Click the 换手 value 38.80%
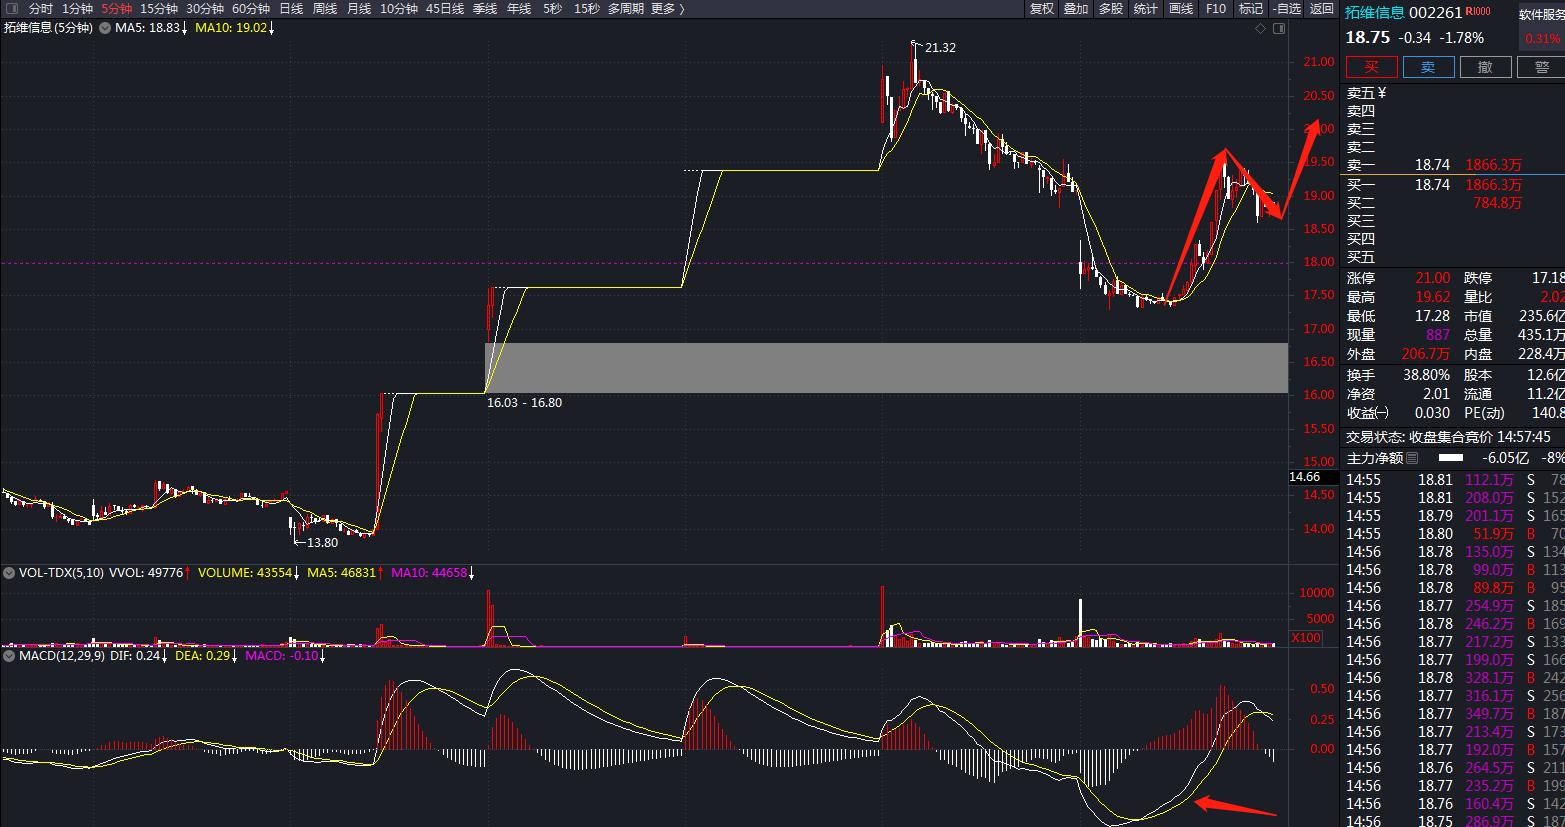The image size is (1565, 827). [x=1426, y=375]
